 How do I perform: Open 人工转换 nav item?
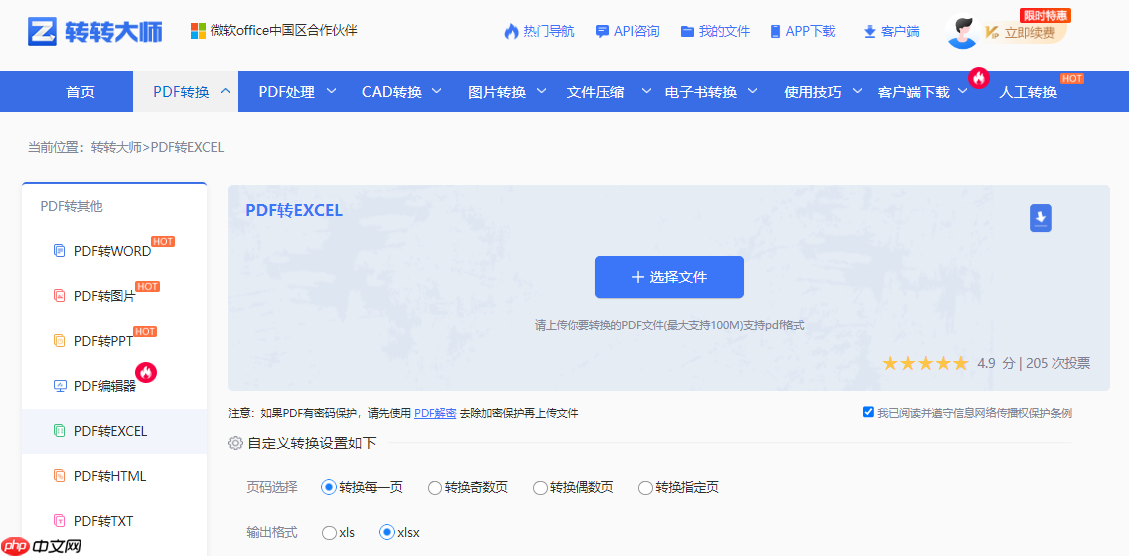pos(1027,92)
